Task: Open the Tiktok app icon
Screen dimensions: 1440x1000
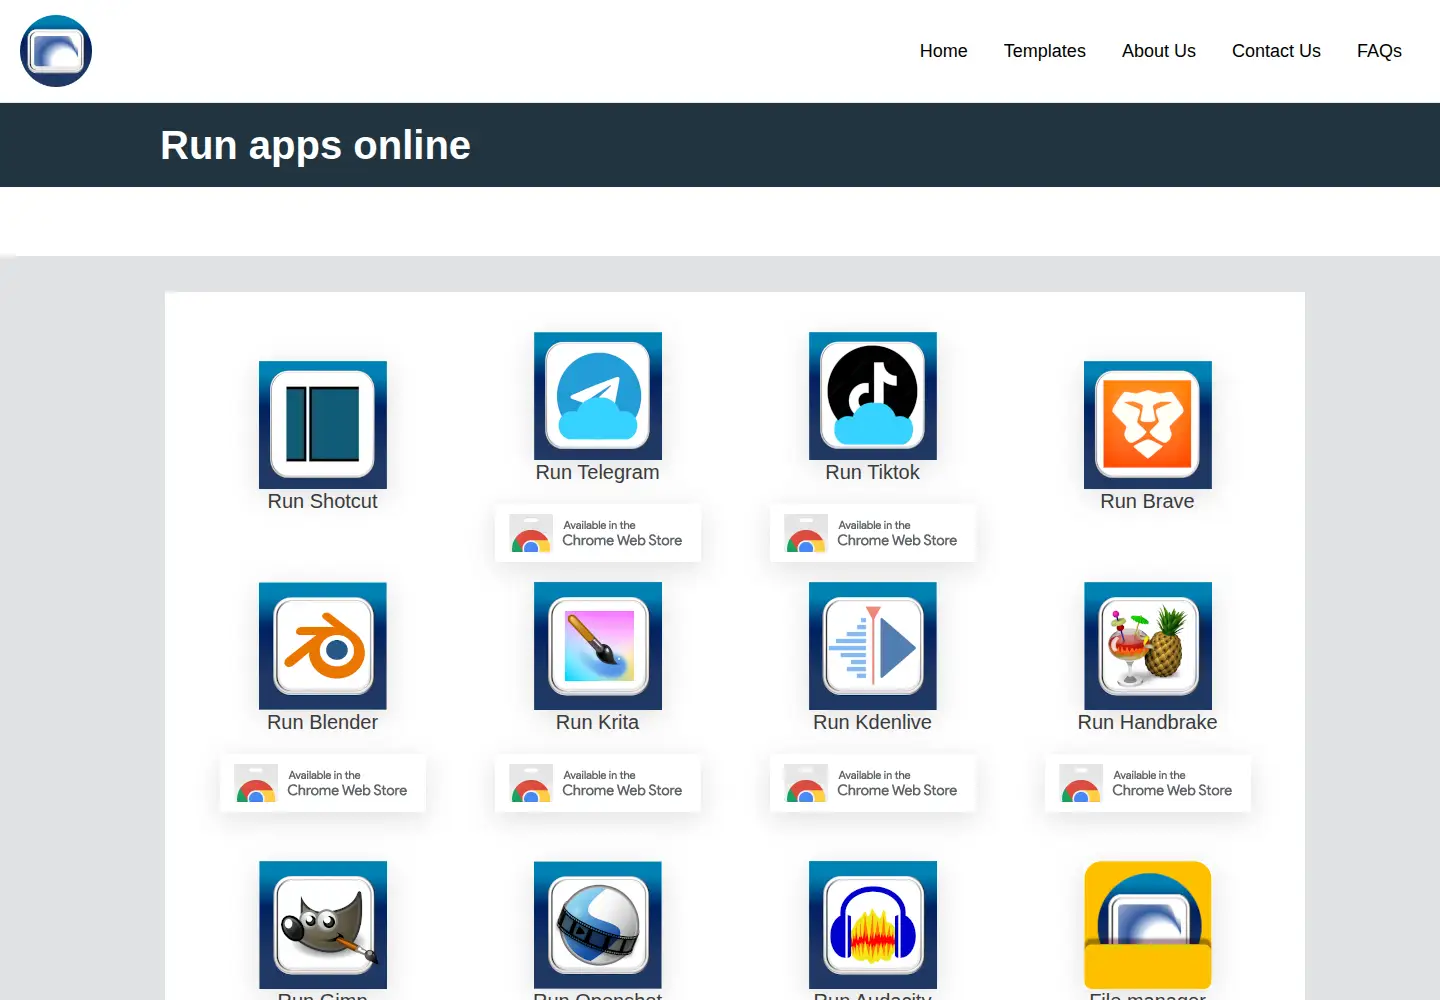Action: [x=873, y=396]
